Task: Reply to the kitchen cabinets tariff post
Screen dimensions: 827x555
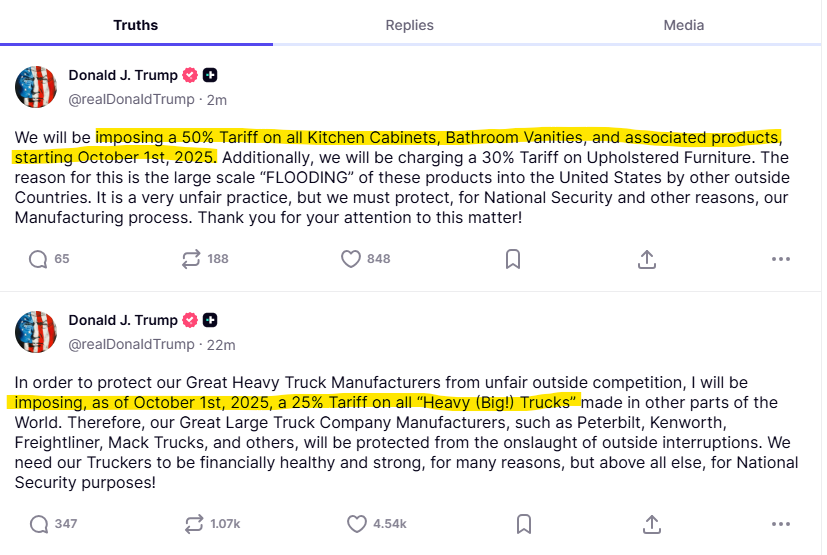Action: (38, 259)
